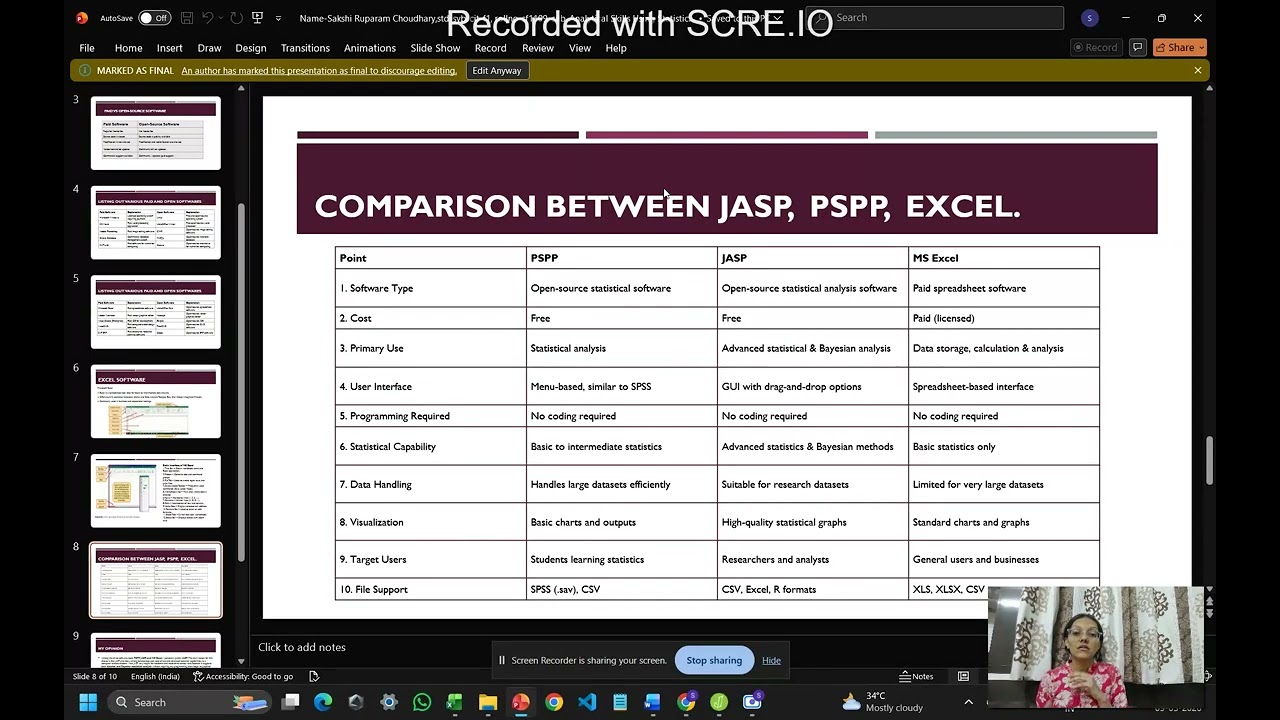Open WhatsApp from the taskbar
This screenshot has width=1280, height=720.
click(x=422, y=702)
